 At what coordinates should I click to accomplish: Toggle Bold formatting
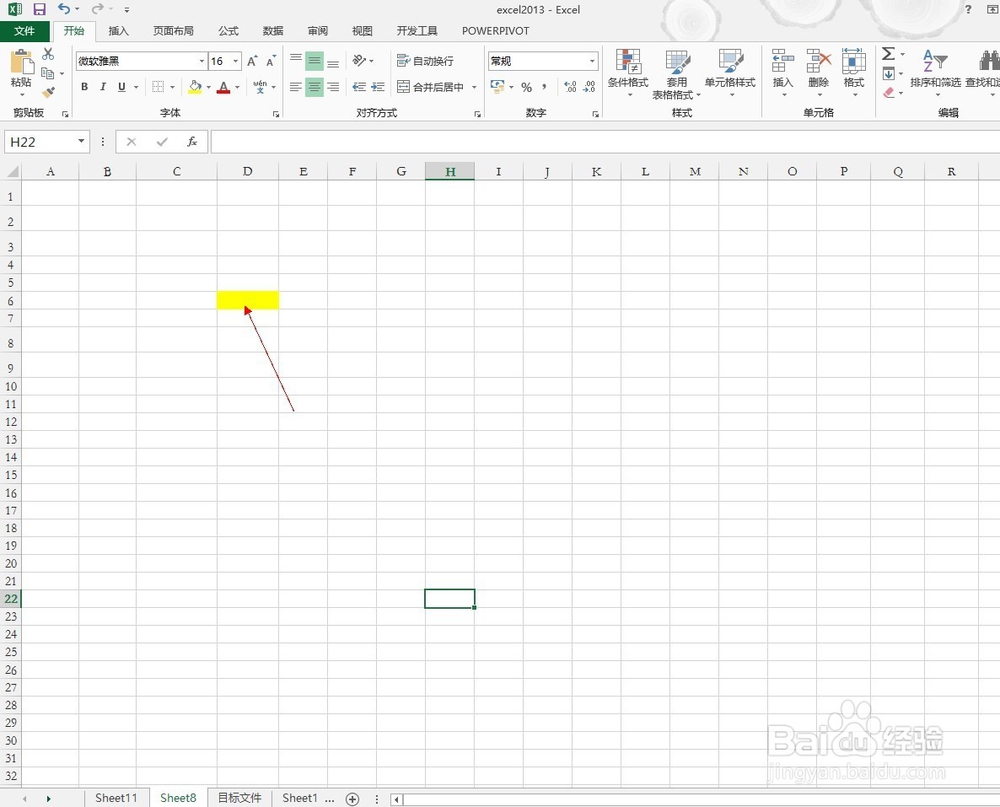(84, 87)
